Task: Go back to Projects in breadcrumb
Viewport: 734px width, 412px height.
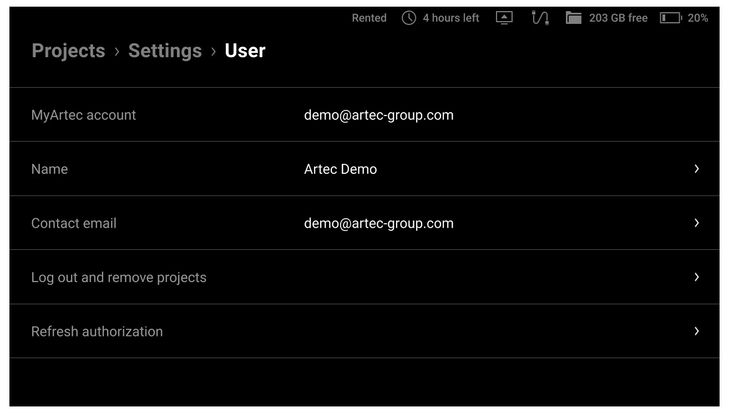Action: [x=68, y=51]
